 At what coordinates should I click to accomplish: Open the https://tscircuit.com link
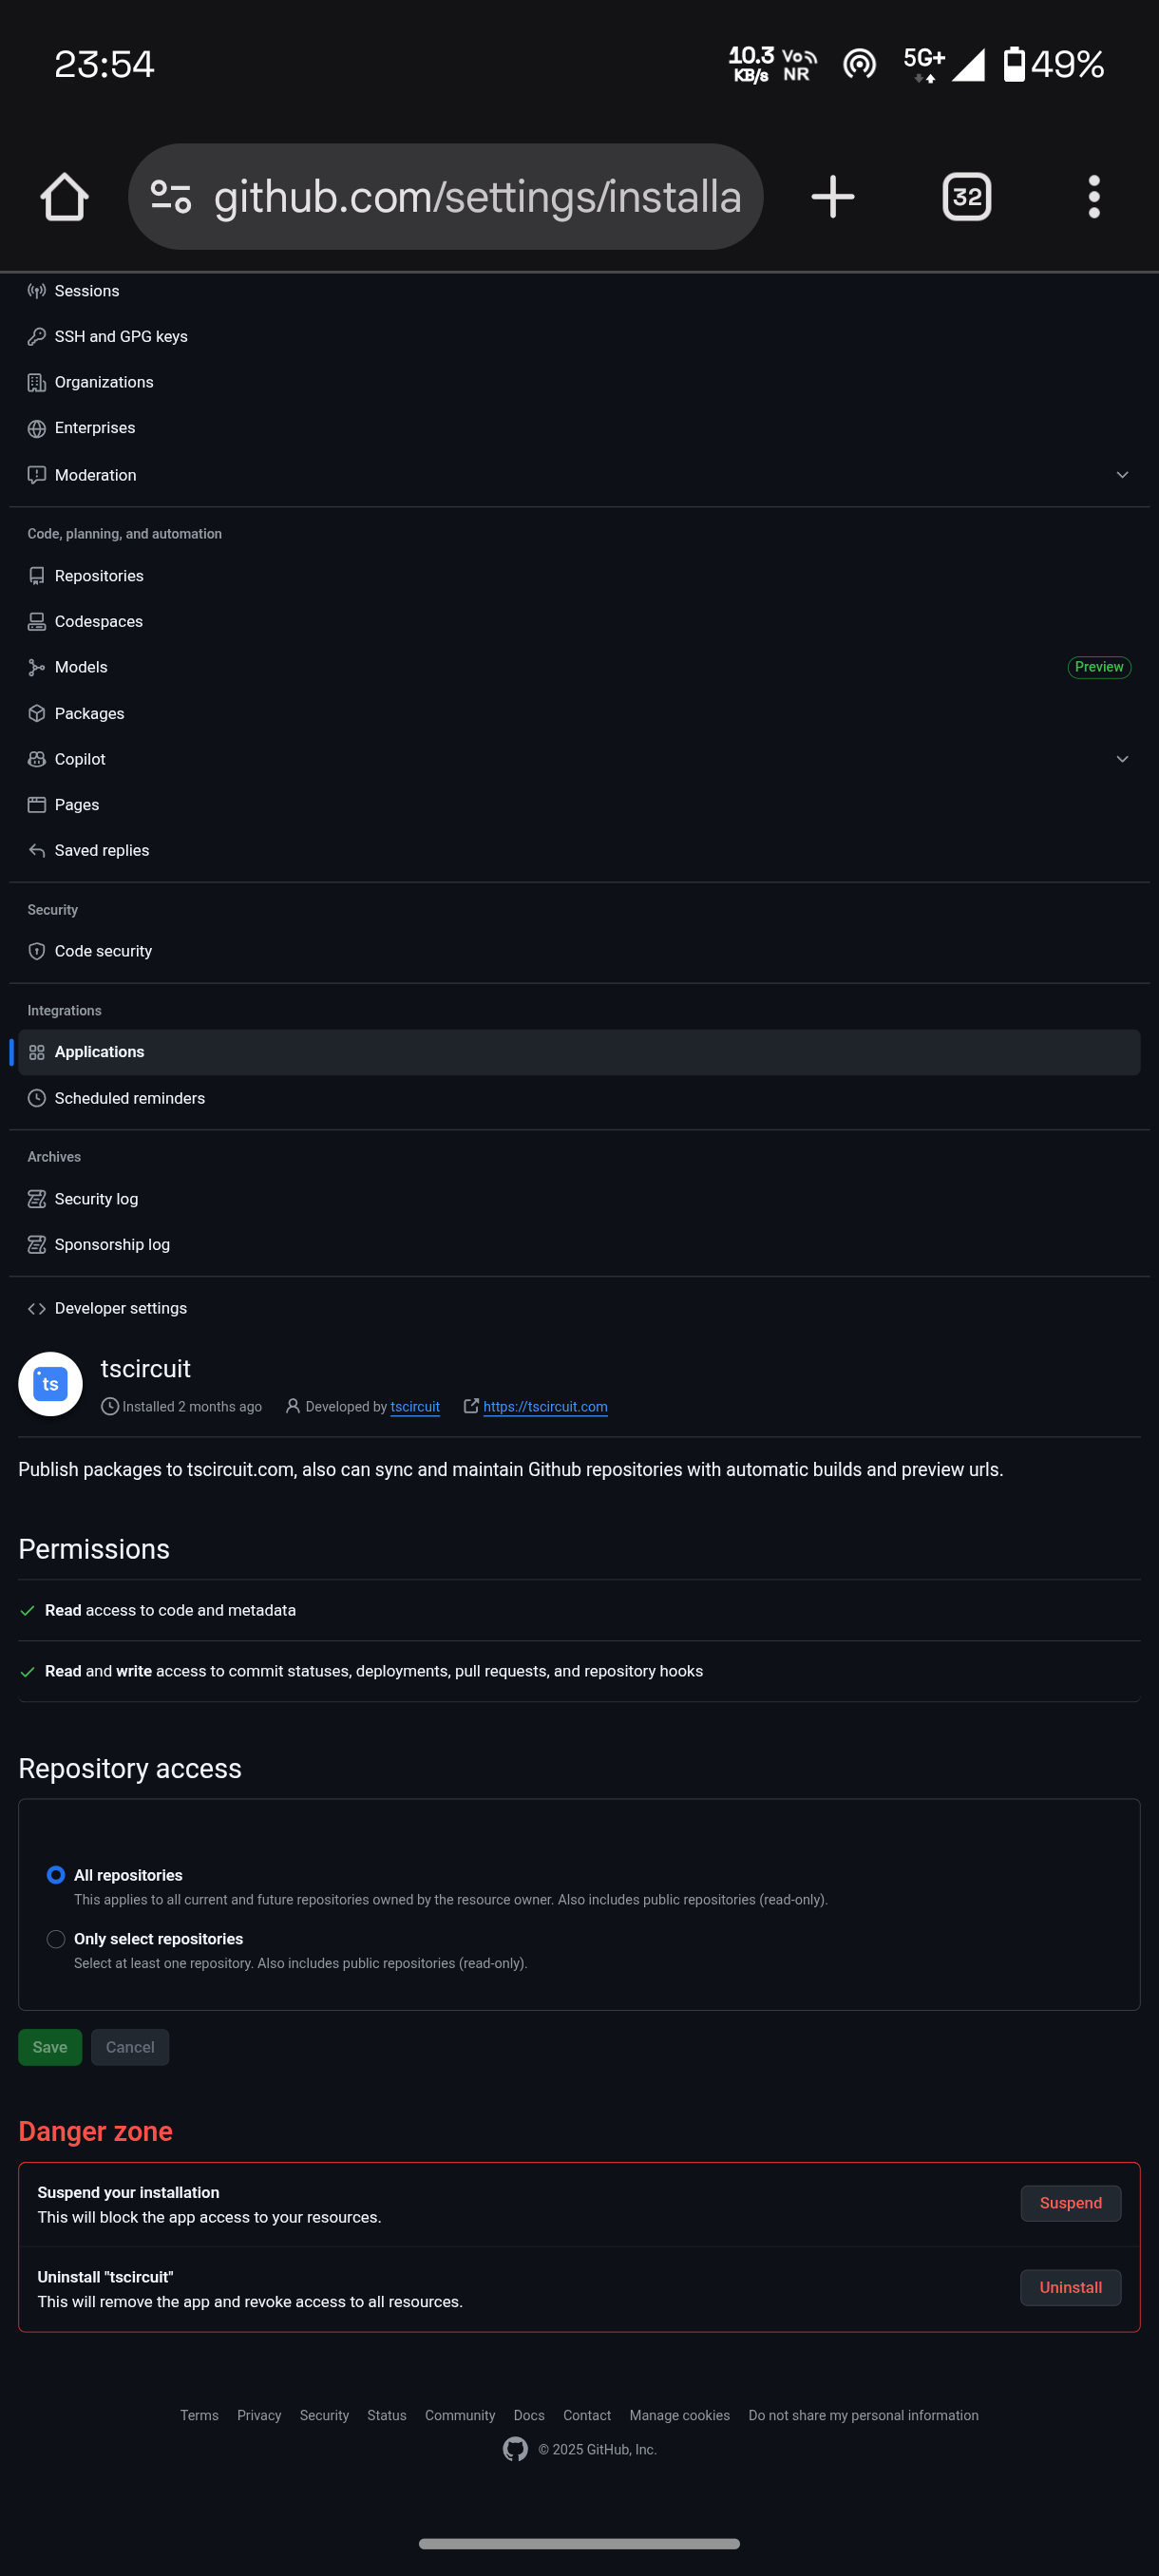click(x=545, y=1407)
